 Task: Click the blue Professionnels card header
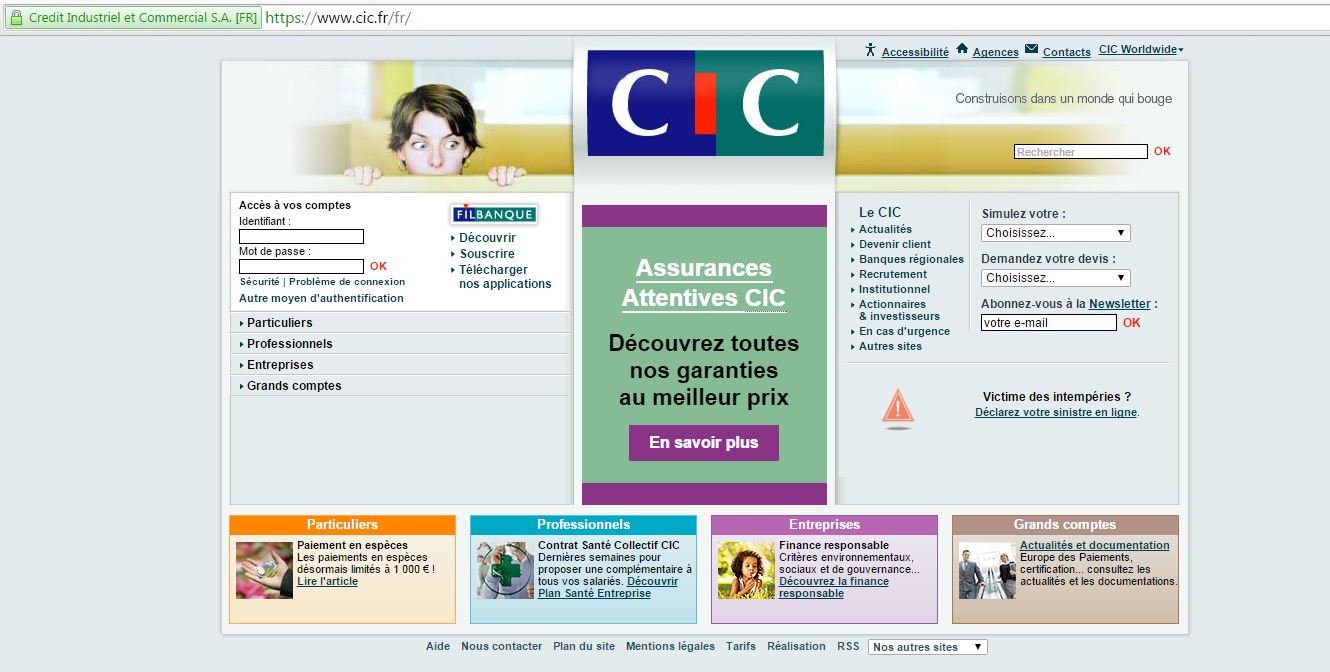coord(583,524)
